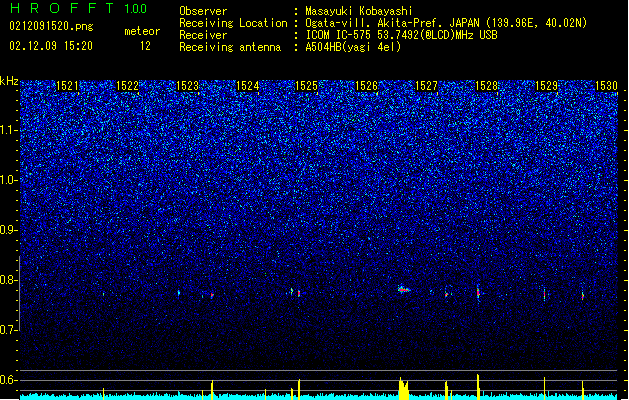Click the 1527 time marker
The height and width of the screenshot is (400, 629).
[426, 86]
